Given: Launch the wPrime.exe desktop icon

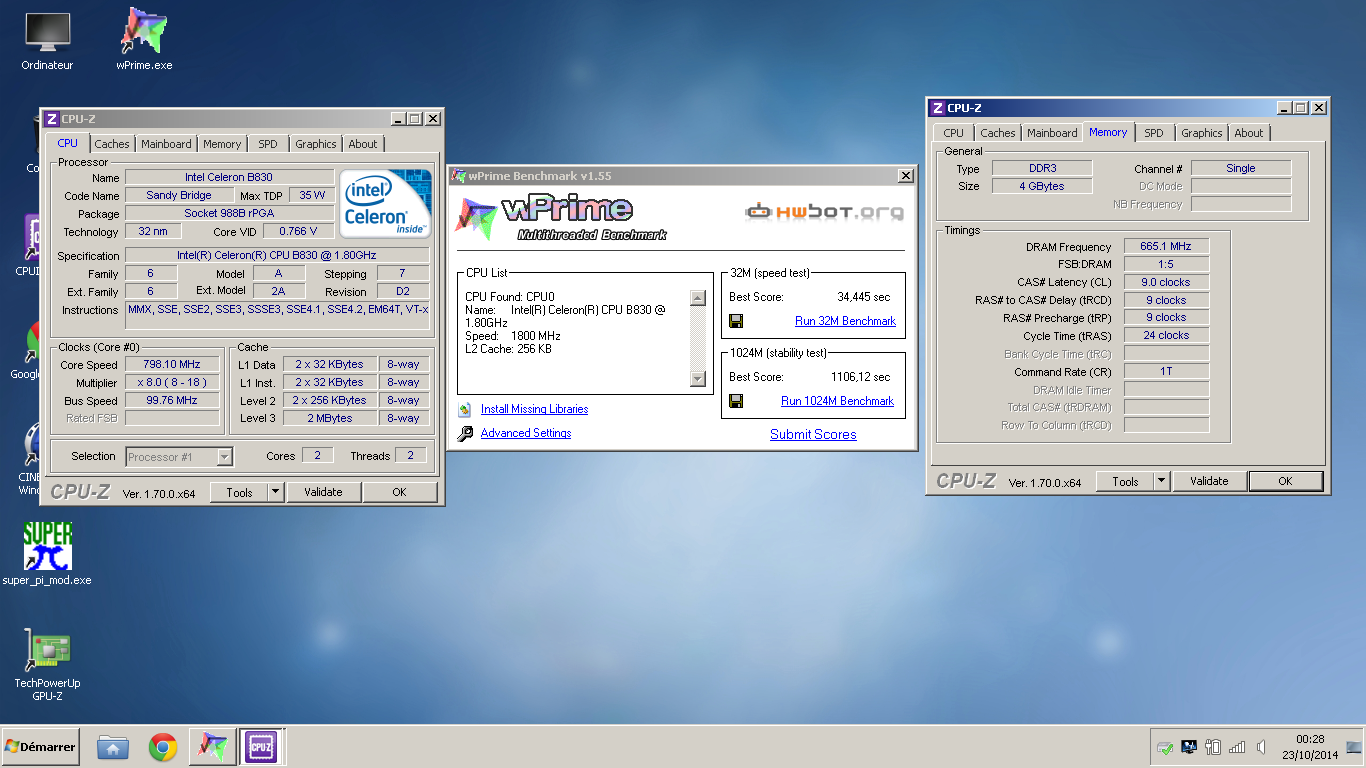Looking at the screenshot, I should pyautogui.click(x=144, y=40).
